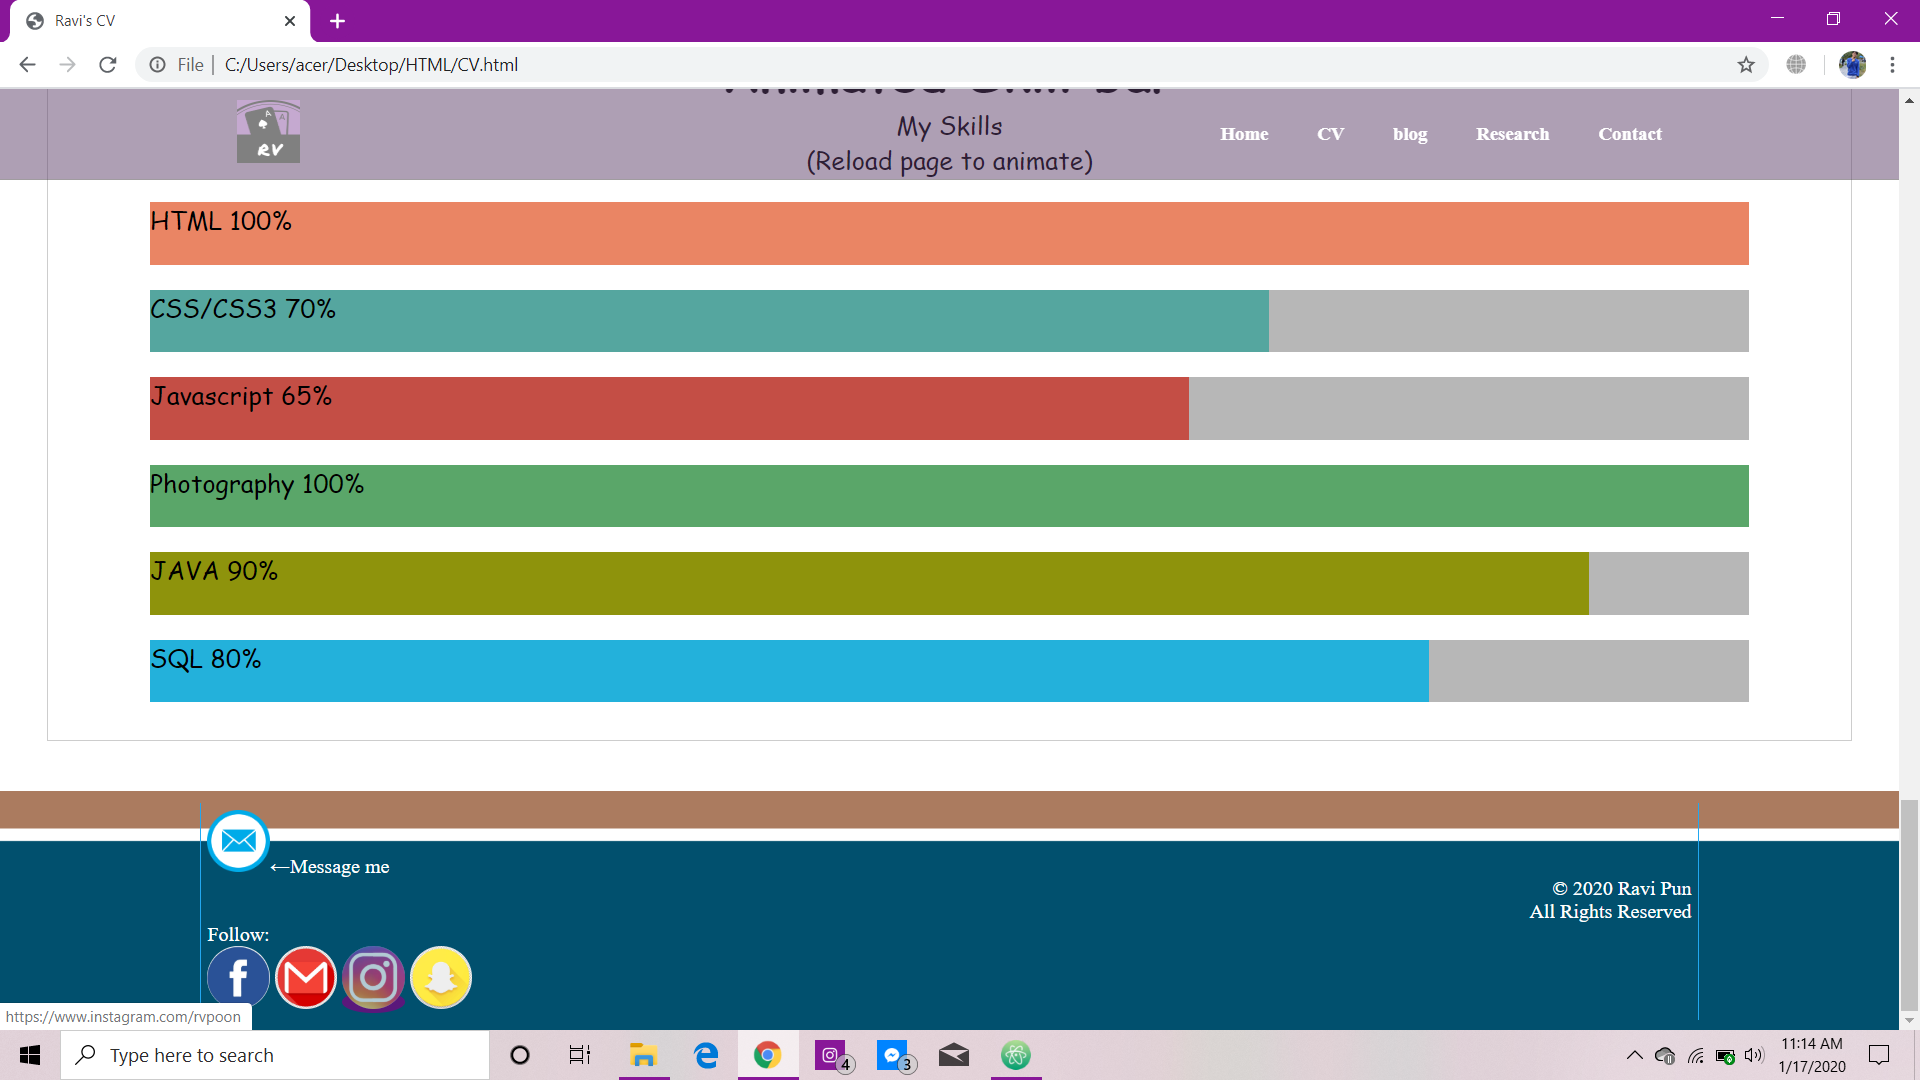This screenshot has width=1920, height=1080.
Task: Show hidden system tray icons
Action: coord(1634,1055)
